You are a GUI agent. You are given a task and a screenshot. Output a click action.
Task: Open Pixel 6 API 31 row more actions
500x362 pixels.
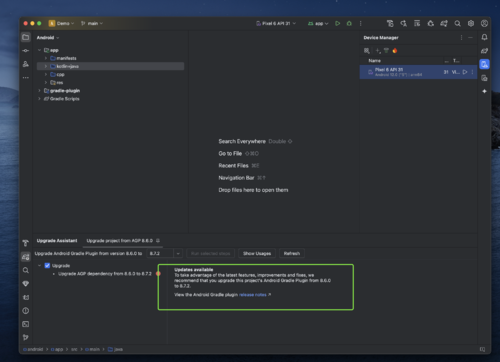click(x=472, y=72)
